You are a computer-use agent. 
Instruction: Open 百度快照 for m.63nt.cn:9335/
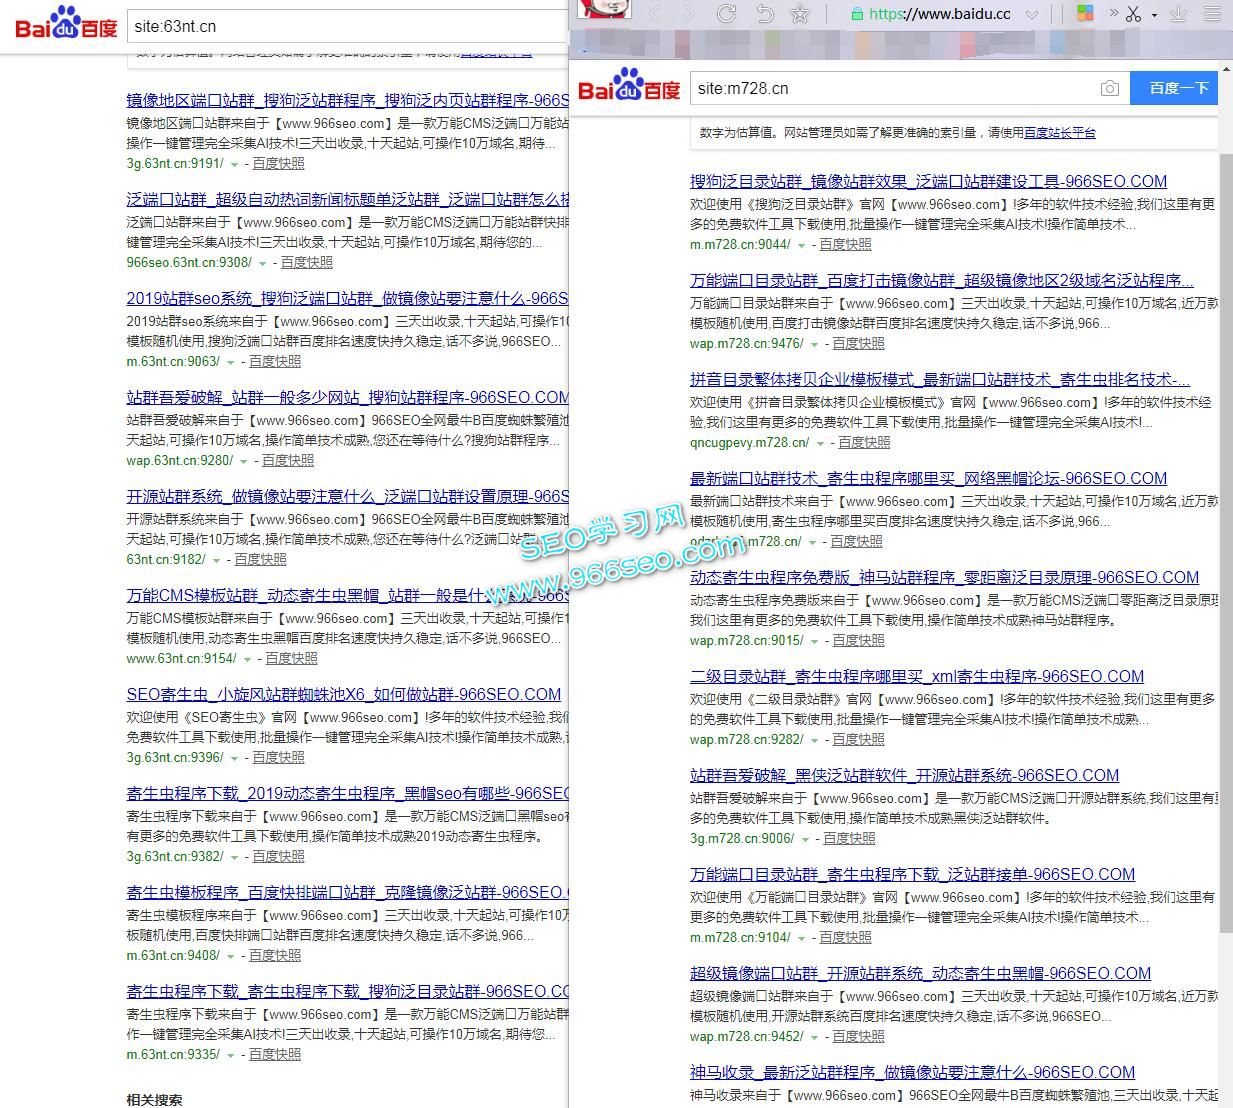[274, 1055]
